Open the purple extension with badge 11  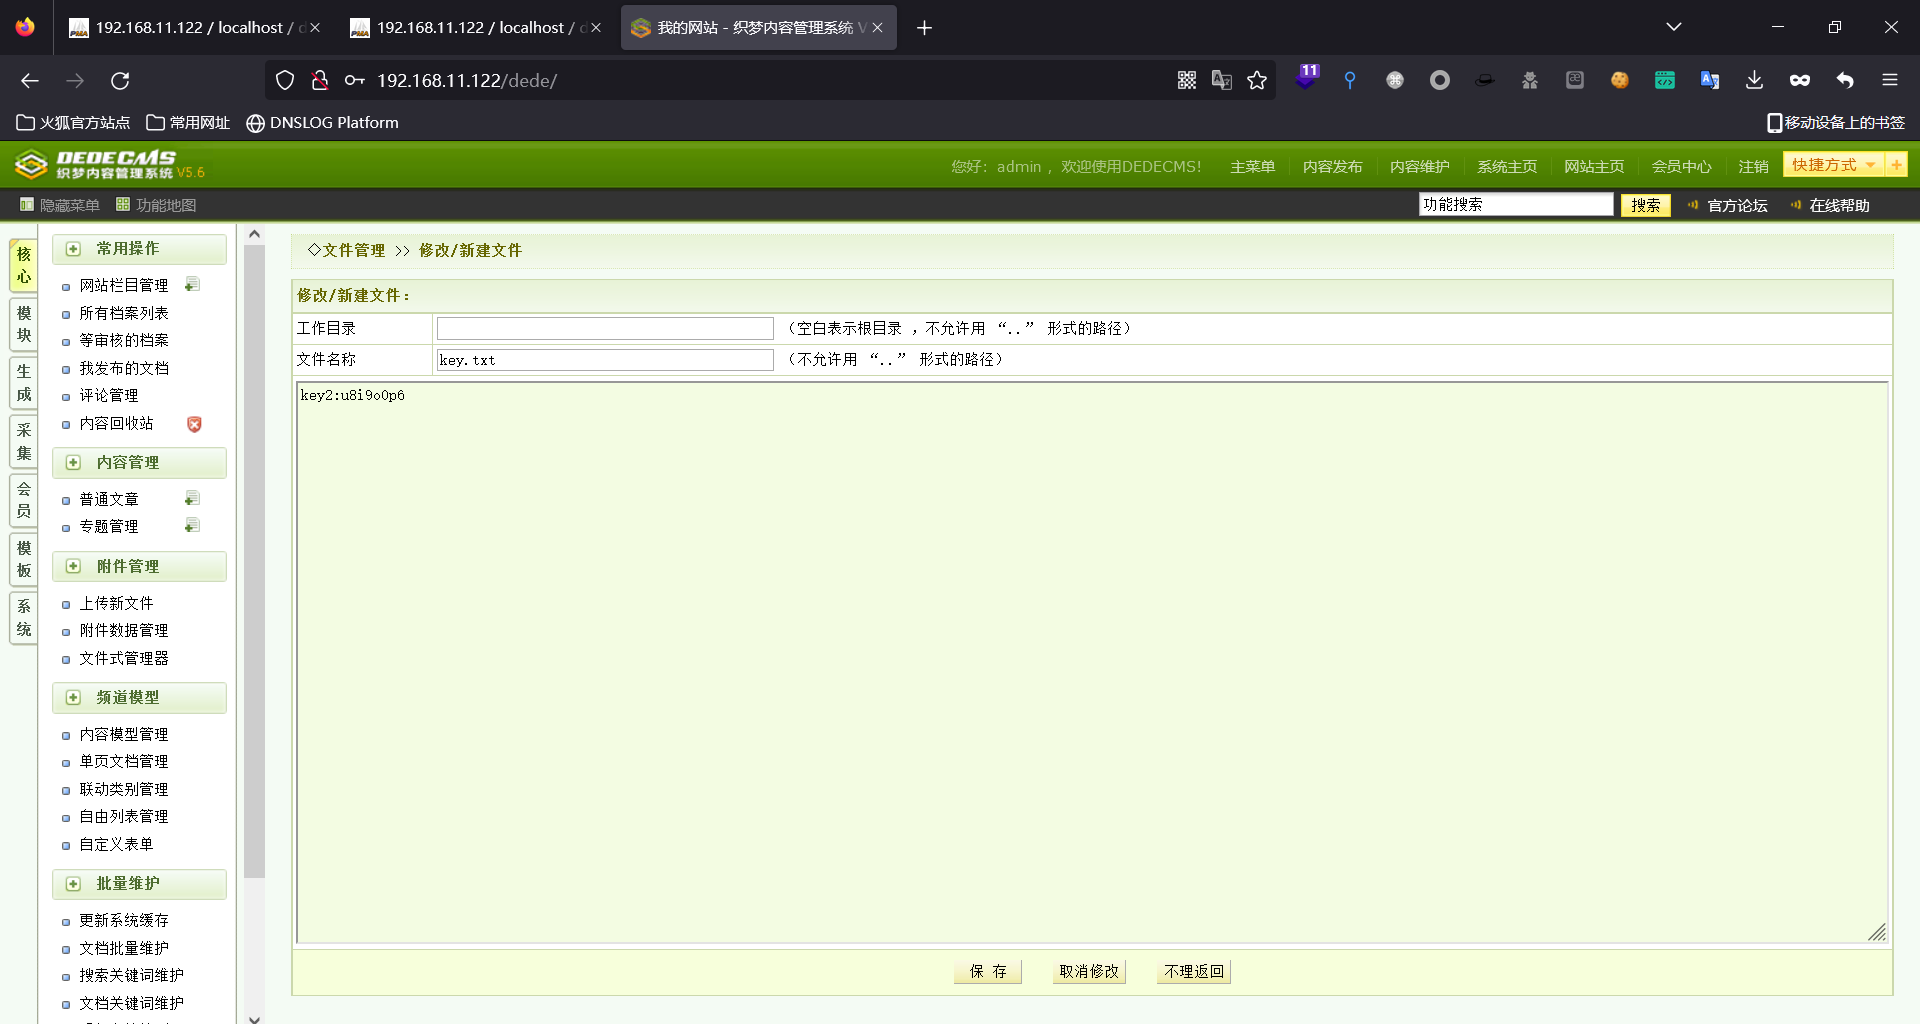point(1307,78)
